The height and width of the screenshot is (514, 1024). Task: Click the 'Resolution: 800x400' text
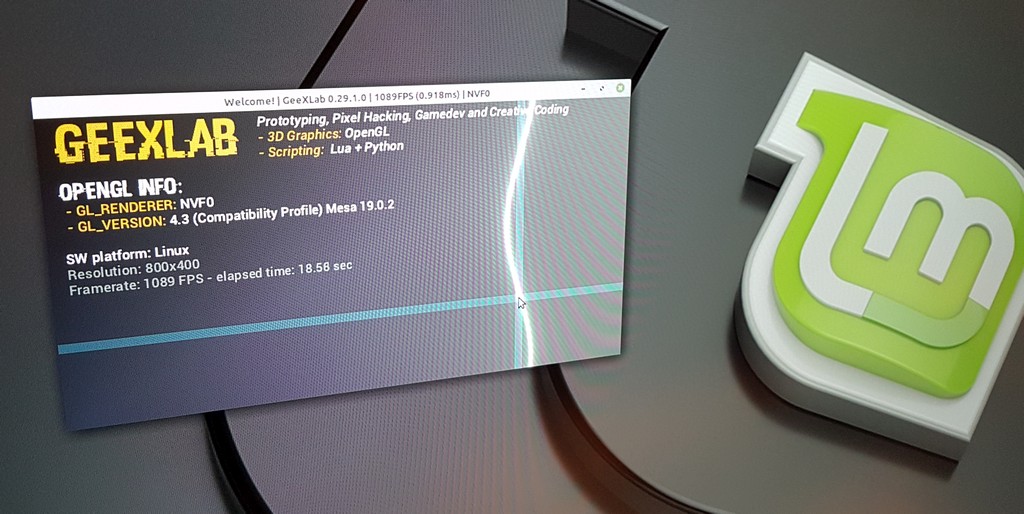pyautogui.click(x=133, y=268)
